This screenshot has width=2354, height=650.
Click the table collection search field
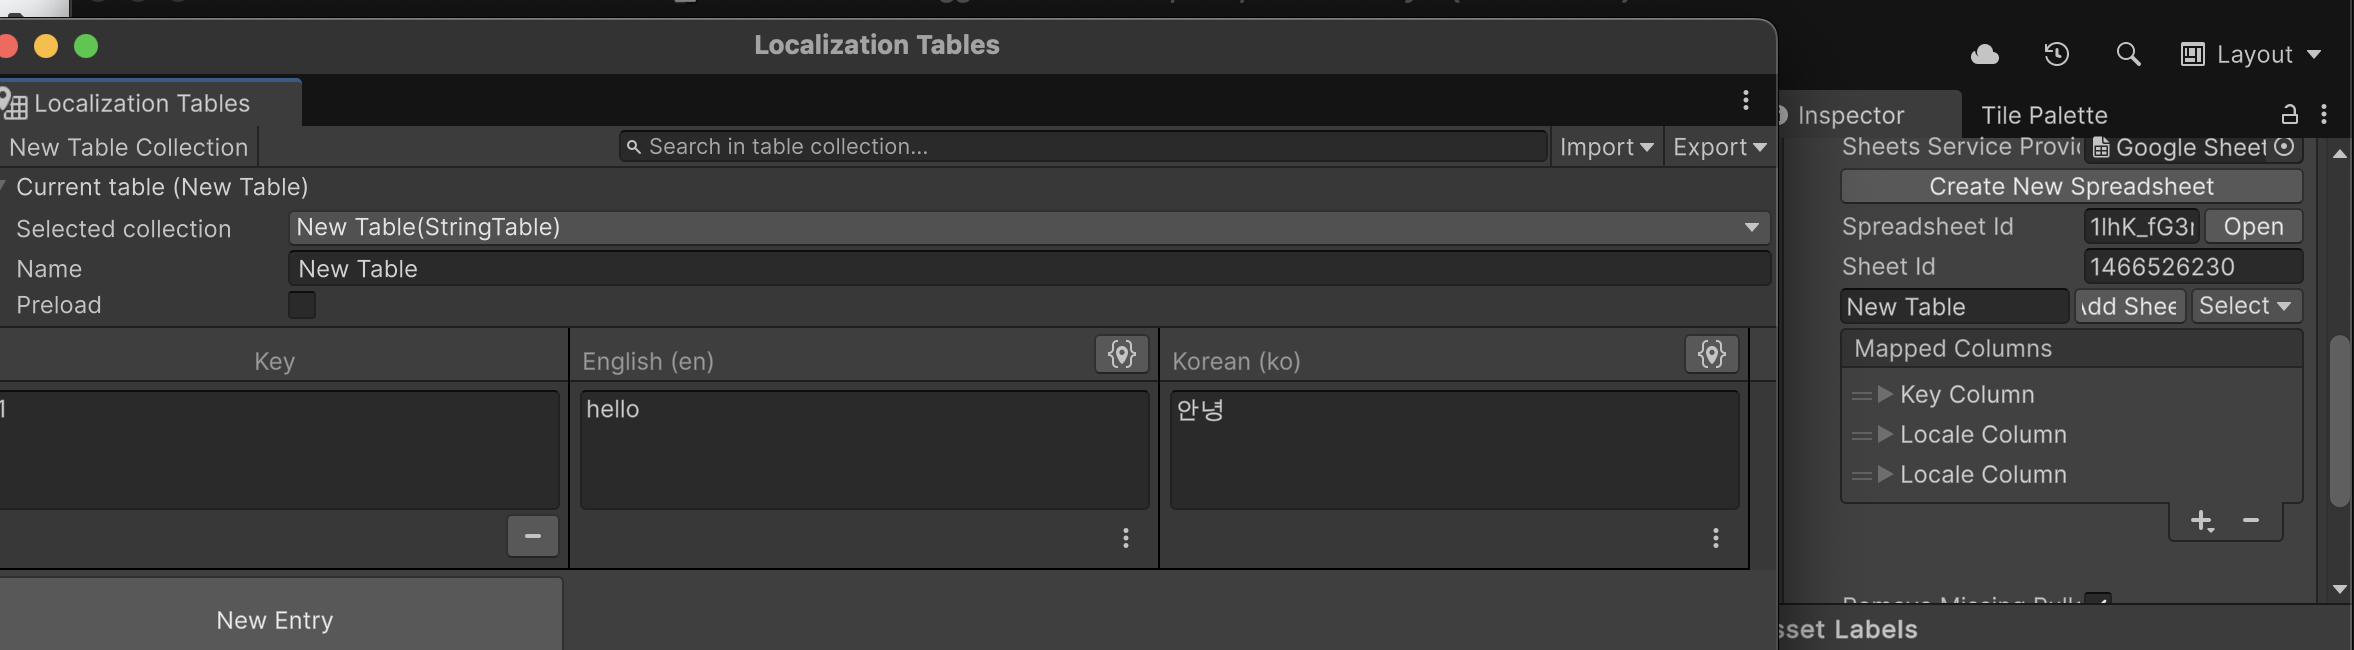1083,147
